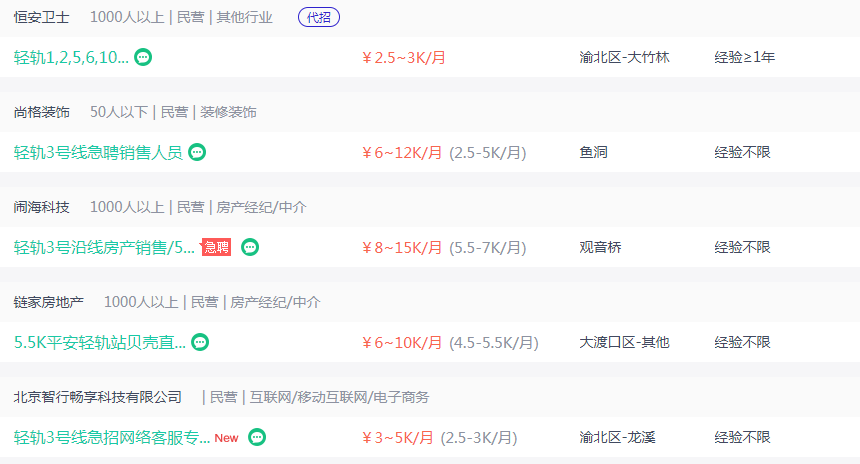Open chat icon for 轻轨3号线急招网络客服专 job
The height and width of the screenshot is (464, 860).
[x=257, y=437]
